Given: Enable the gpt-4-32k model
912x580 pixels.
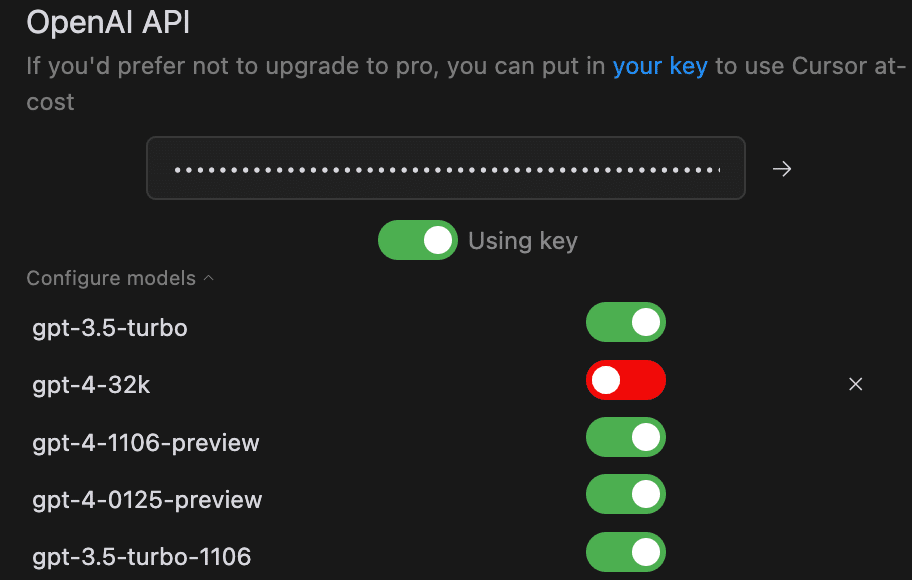Looking at the screenshot, I should pos(625,380).
